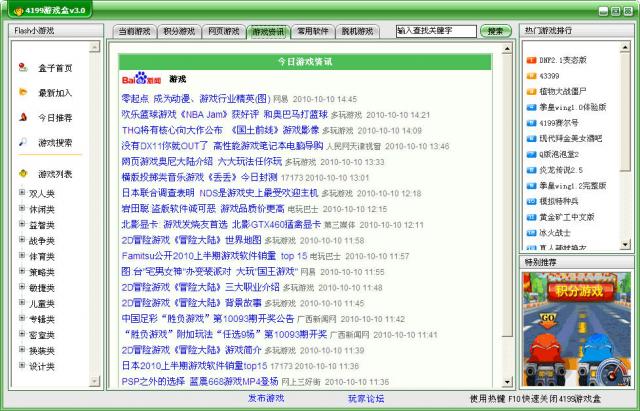Image resolution: width=640 pixels, height=411 pixels.
Task: Click the 游戏列表 icon in sidebar
Action: coord(23,173)
